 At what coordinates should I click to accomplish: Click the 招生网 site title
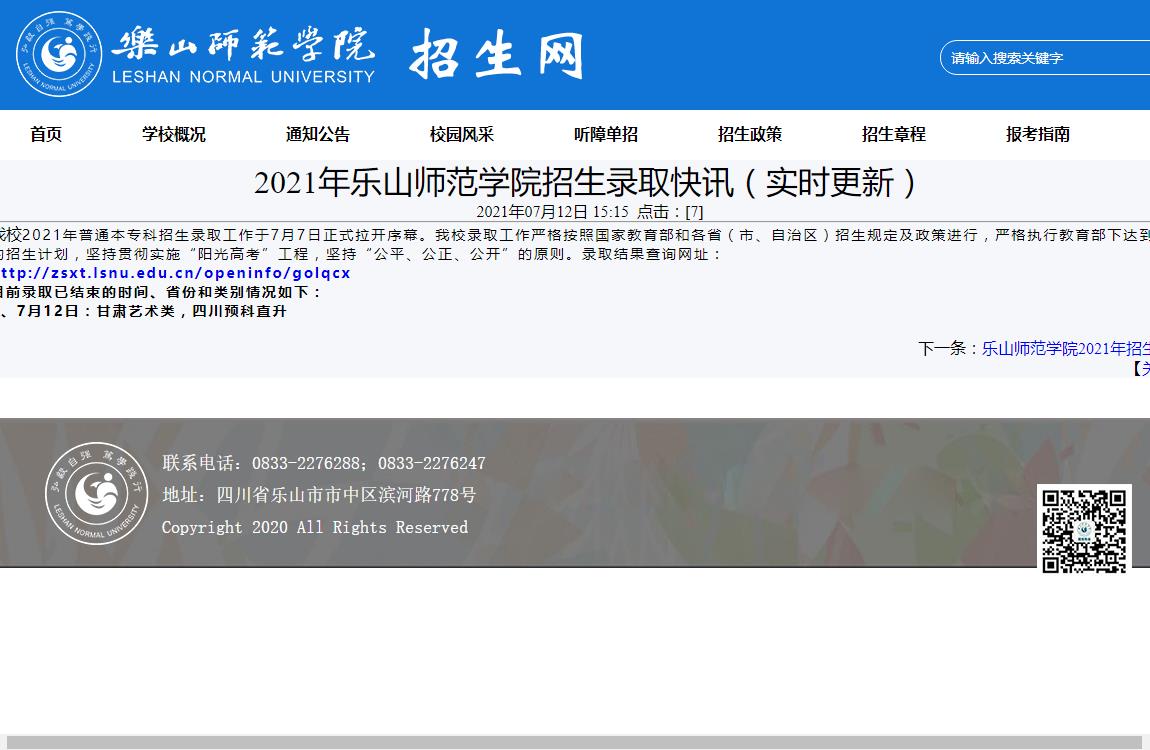pyautogui.click(x=496, y=53)
